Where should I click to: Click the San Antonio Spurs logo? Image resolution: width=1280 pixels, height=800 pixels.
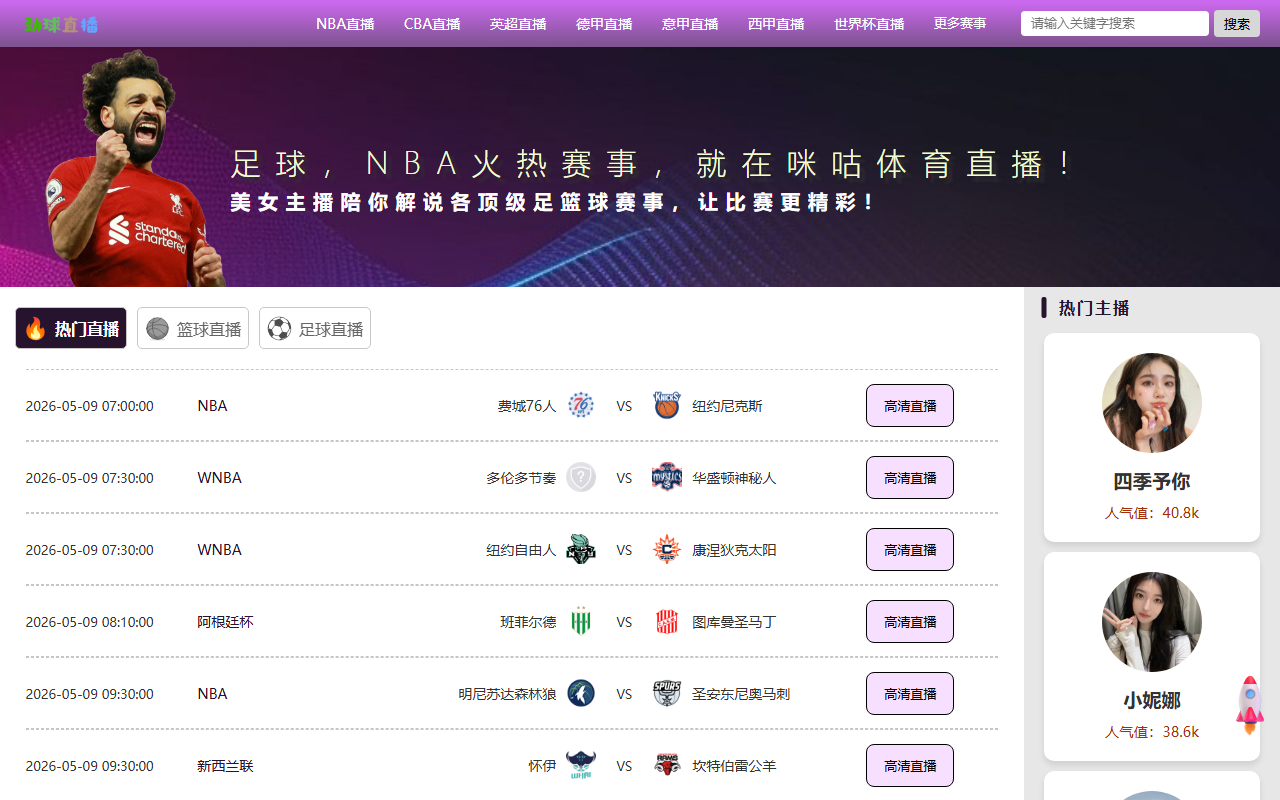point(667,693)
